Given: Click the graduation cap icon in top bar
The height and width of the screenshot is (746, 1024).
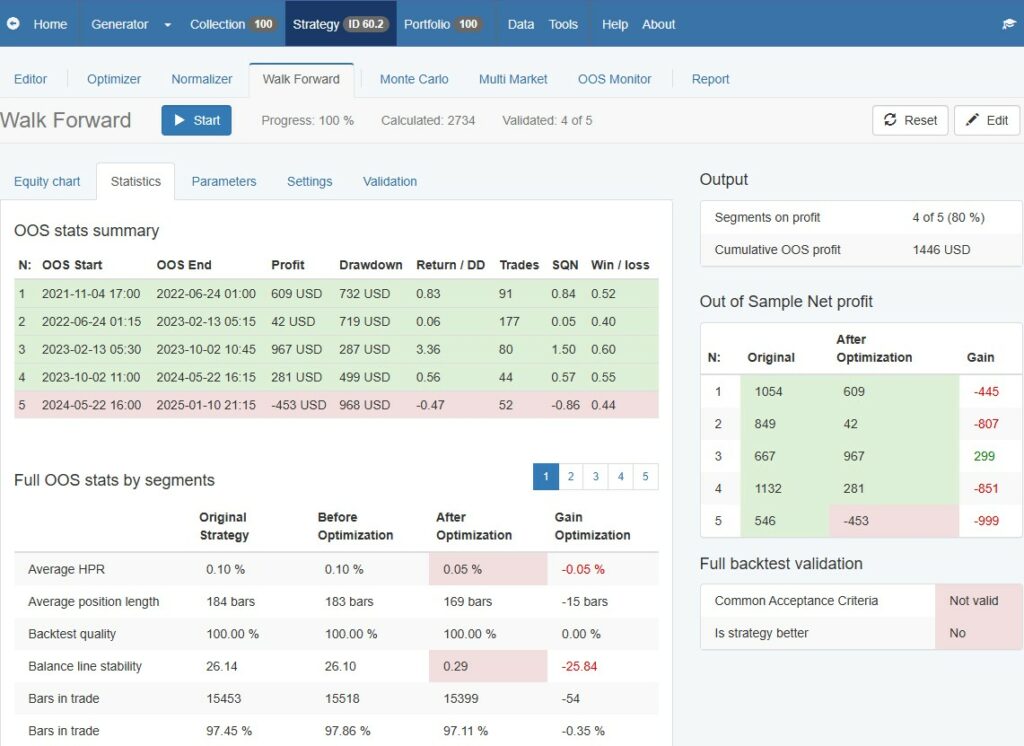Looking at the screenshot, I should (1009, 24).
